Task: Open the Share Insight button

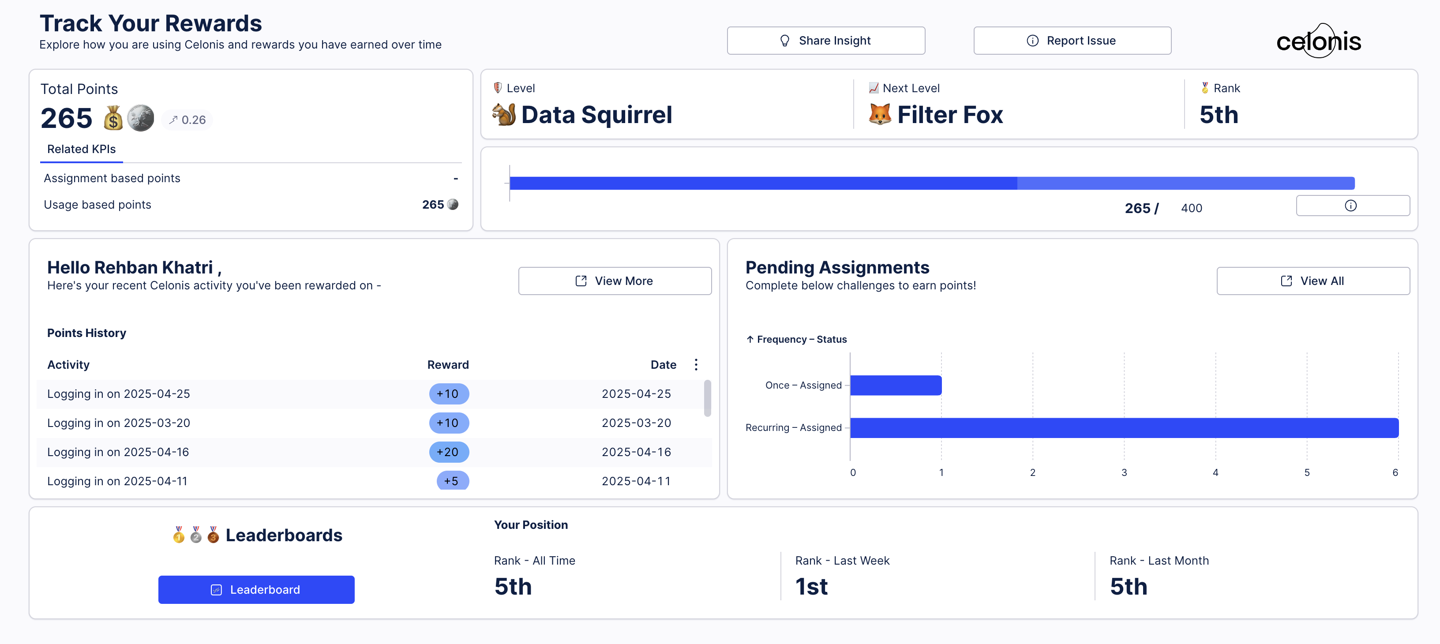Action: point(826,41)
